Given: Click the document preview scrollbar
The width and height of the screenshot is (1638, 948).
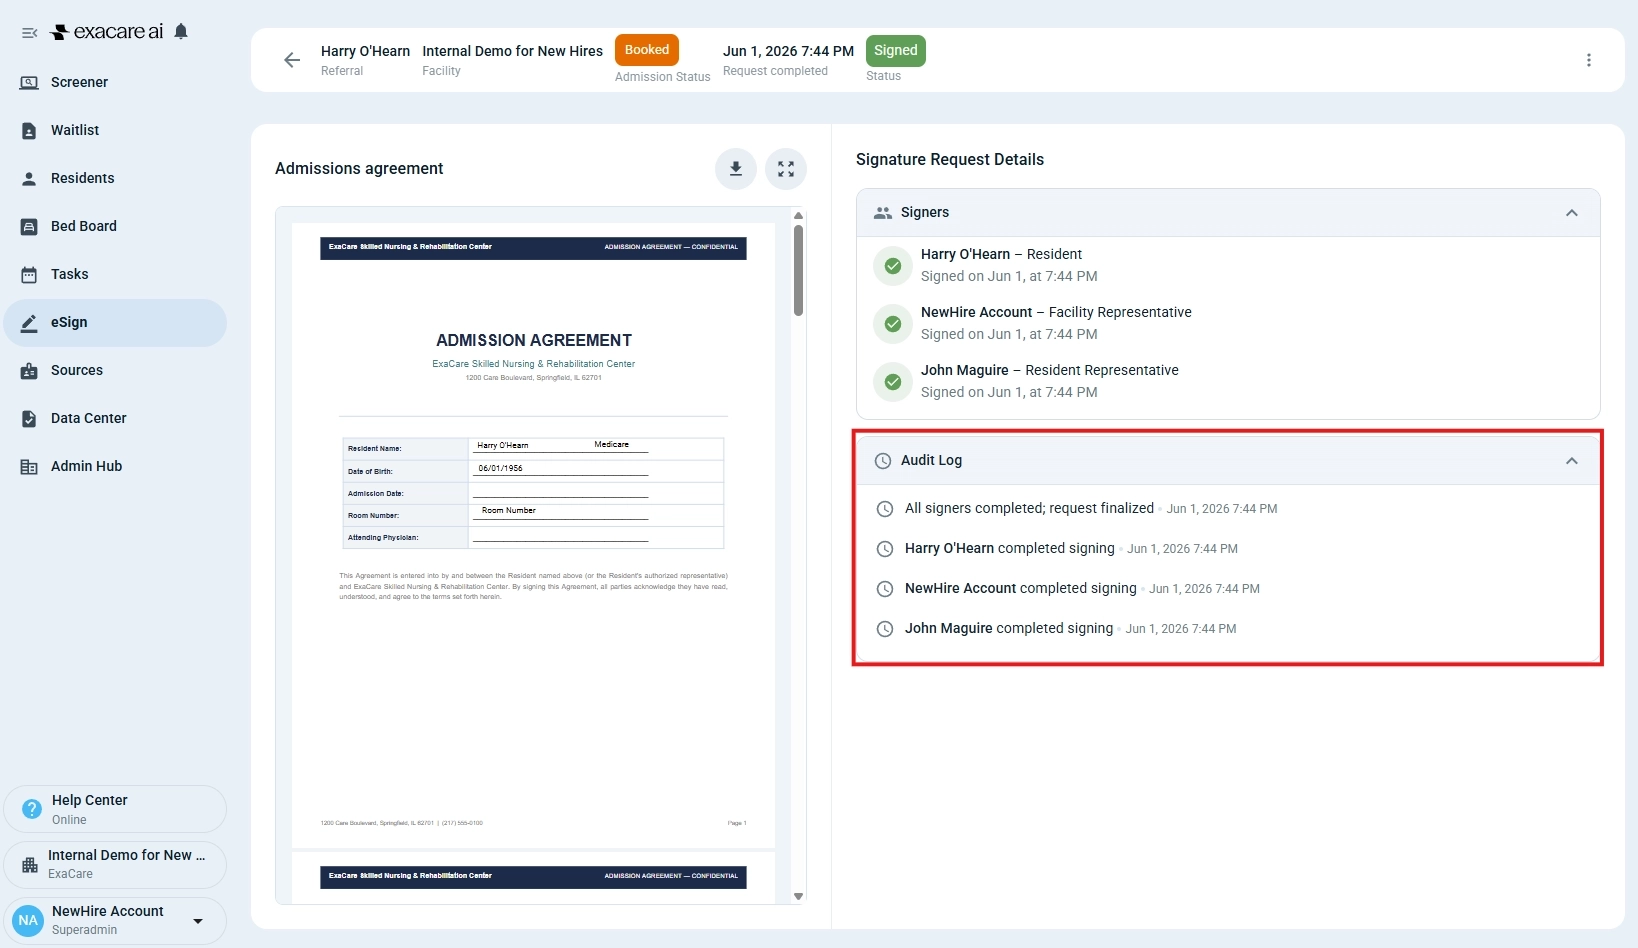Looking at the screenshot, I should (798, 270).
